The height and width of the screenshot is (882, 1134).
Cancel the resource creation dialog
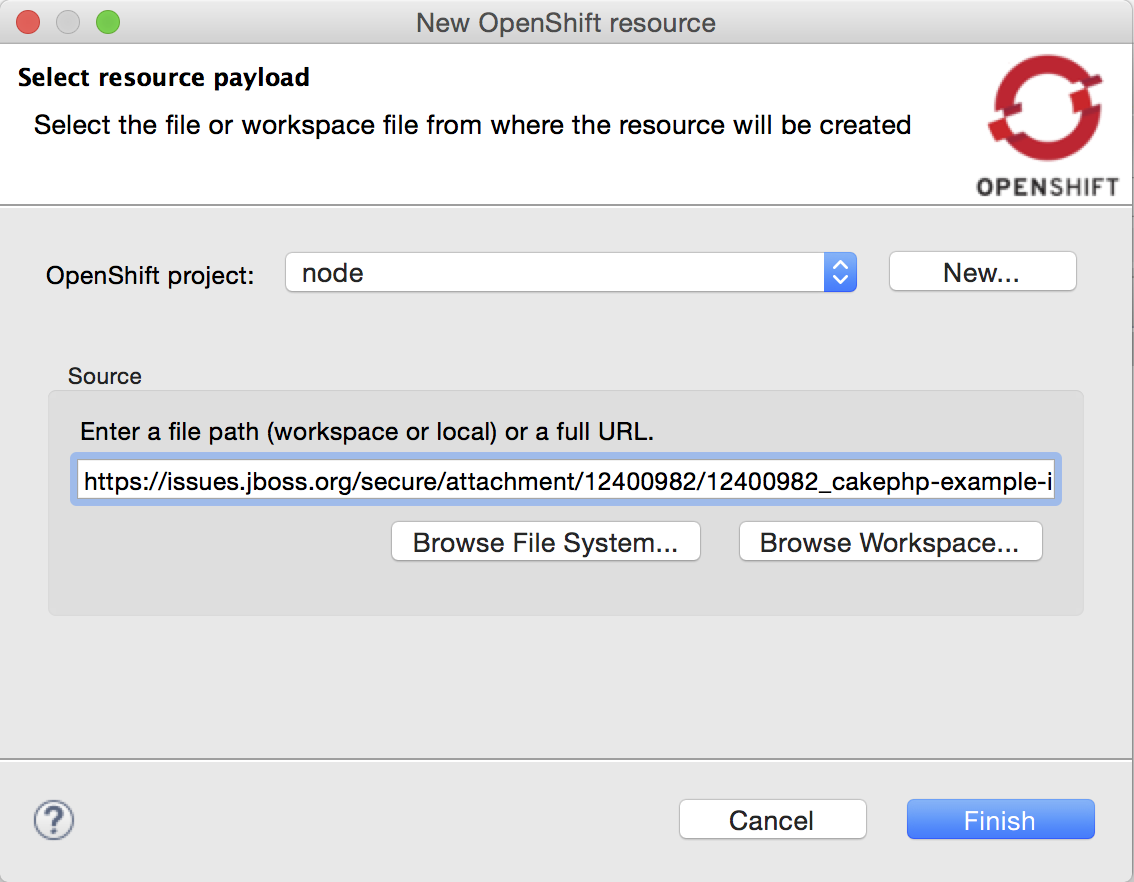(x=772, y=821)
